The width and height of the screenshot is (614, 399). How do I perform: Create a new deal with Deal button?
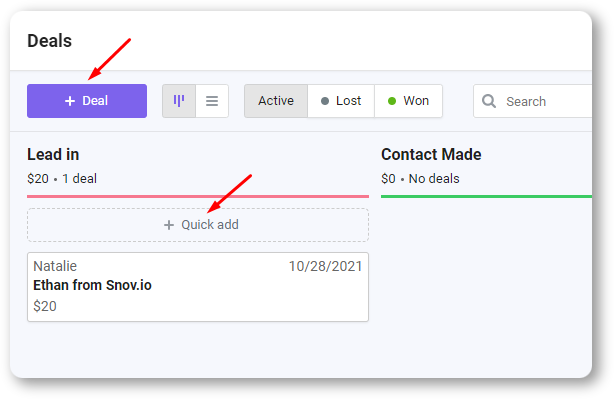pyautogui.click(x=87, y=101)
